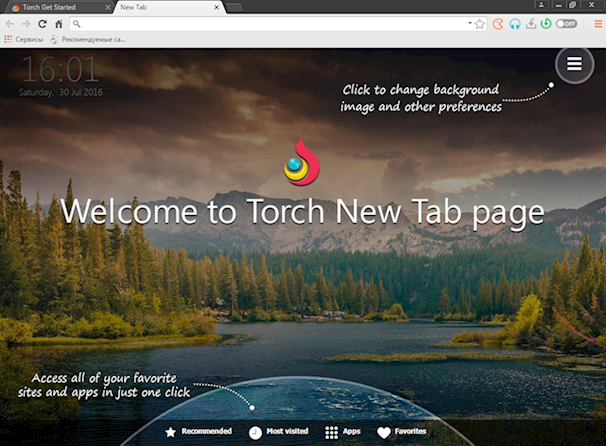
Task: Open the orange browser menu icon
Action: coord(598,24)
